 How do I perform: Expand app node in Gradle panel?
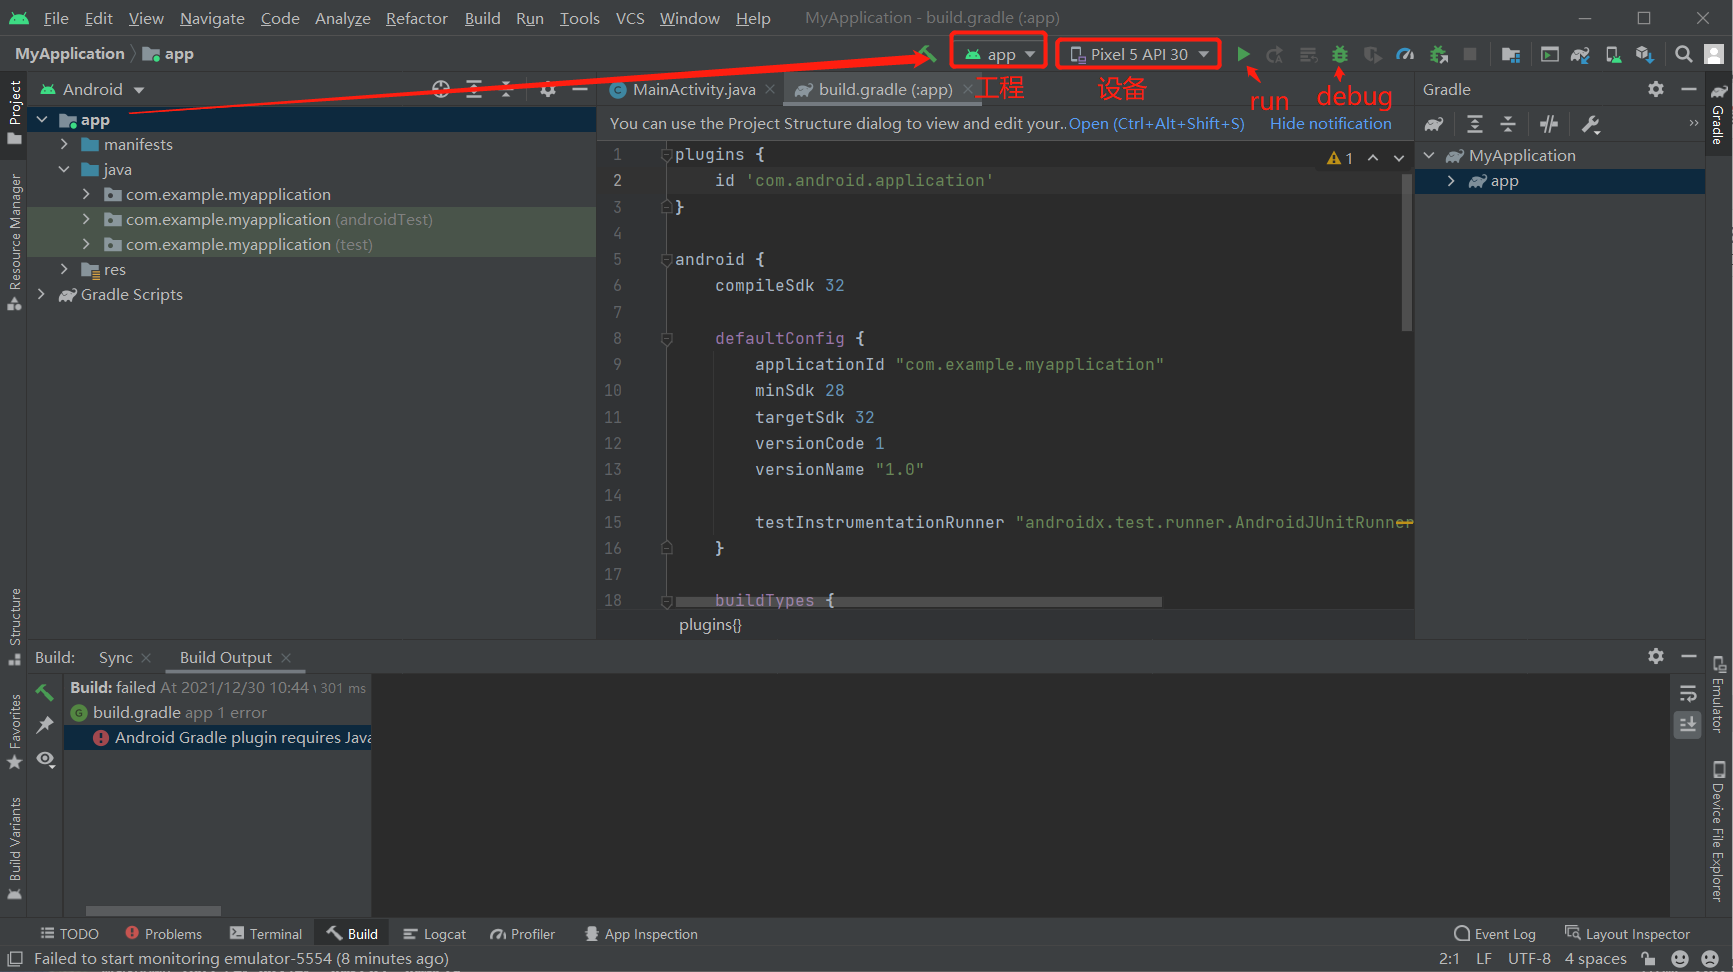click(1452, 181)
